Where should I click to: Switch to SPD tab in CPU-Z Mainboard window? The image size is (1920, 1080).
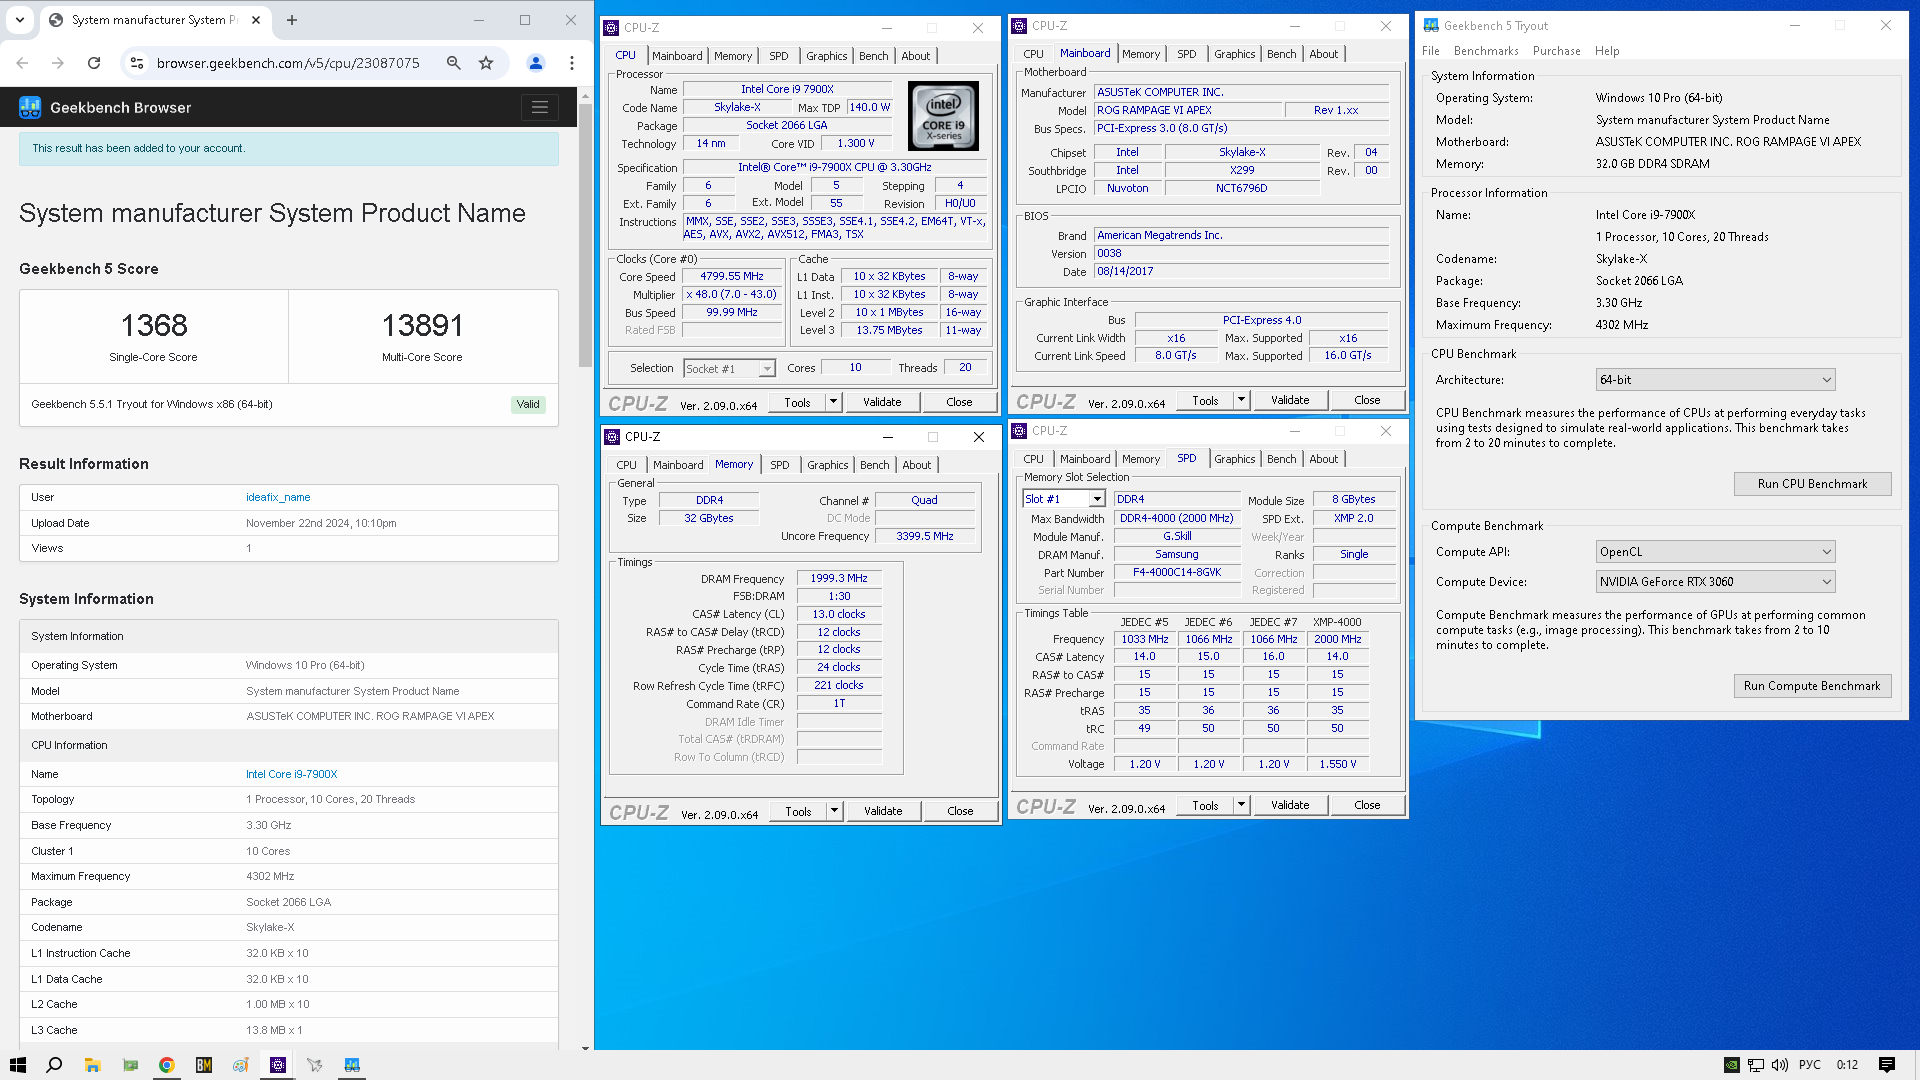(1187, 54)
